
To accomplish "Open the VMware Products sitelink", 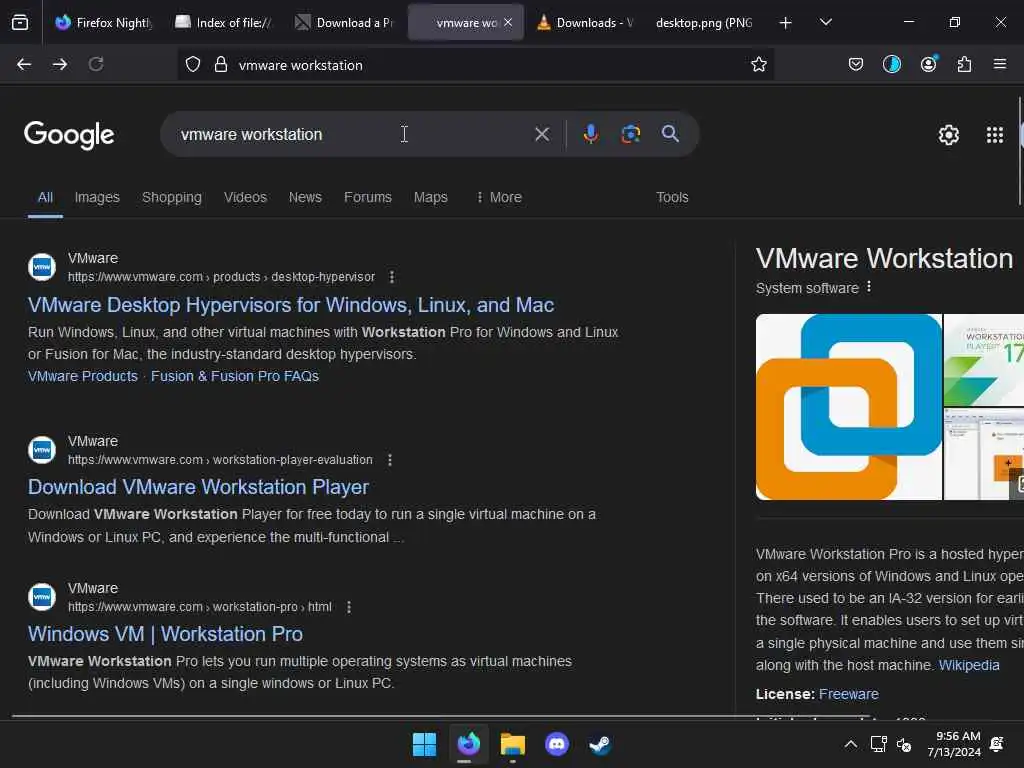I will pos(83,376).
